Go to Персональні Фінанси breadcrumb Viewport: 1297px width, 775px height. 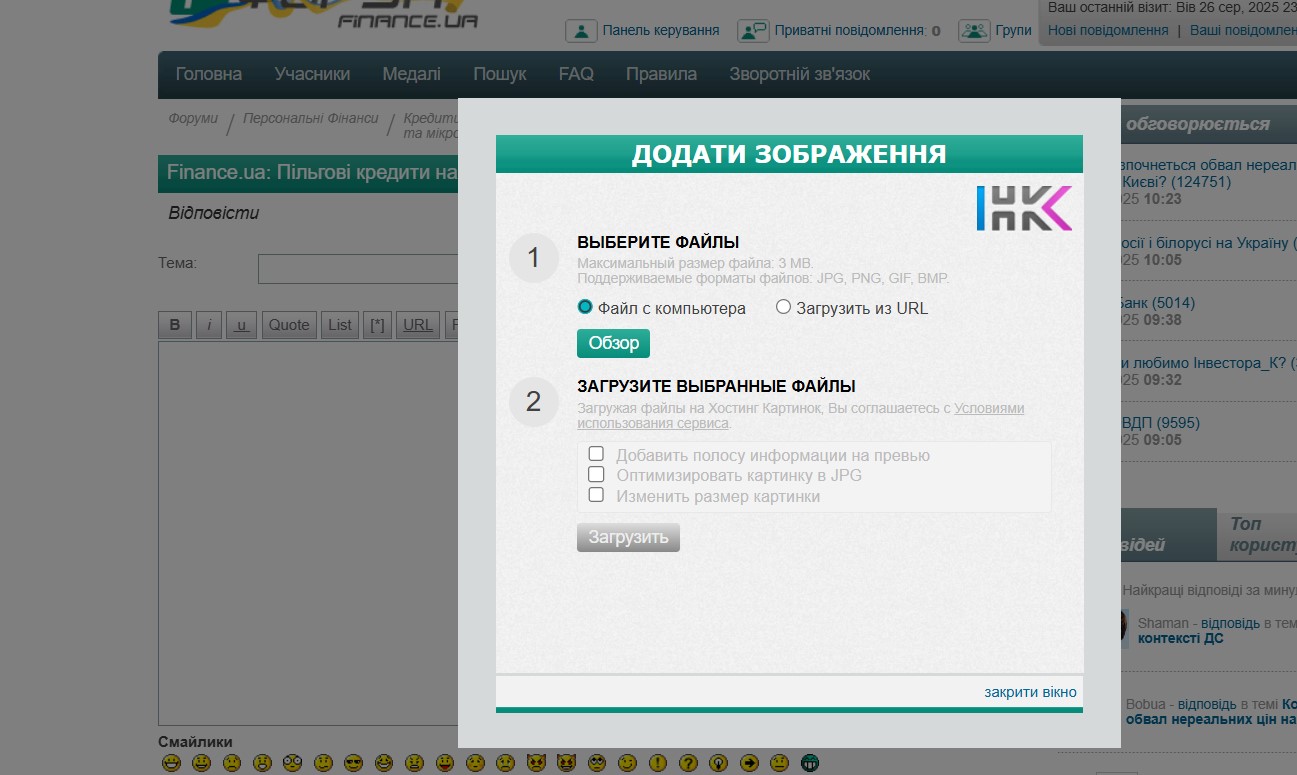[311, 118]
